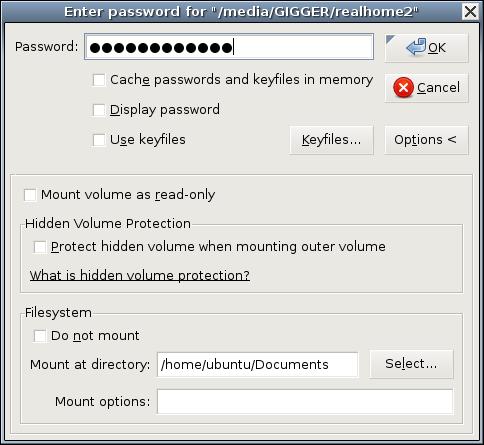Enable Mount volume as read-only
The height and width of the screenshot is (445, 484).
point(30,195)
